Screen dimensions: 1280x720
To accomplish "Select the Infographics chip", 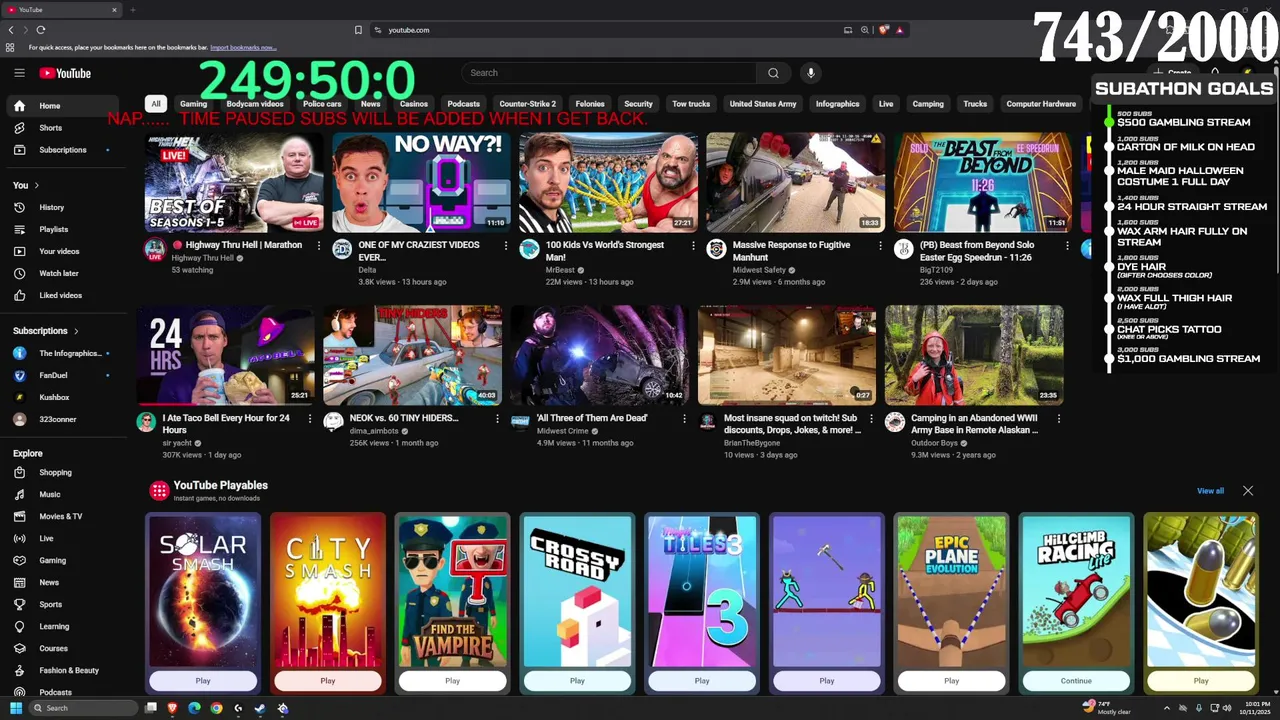I will pyautogui.click(x=837, y=104).
